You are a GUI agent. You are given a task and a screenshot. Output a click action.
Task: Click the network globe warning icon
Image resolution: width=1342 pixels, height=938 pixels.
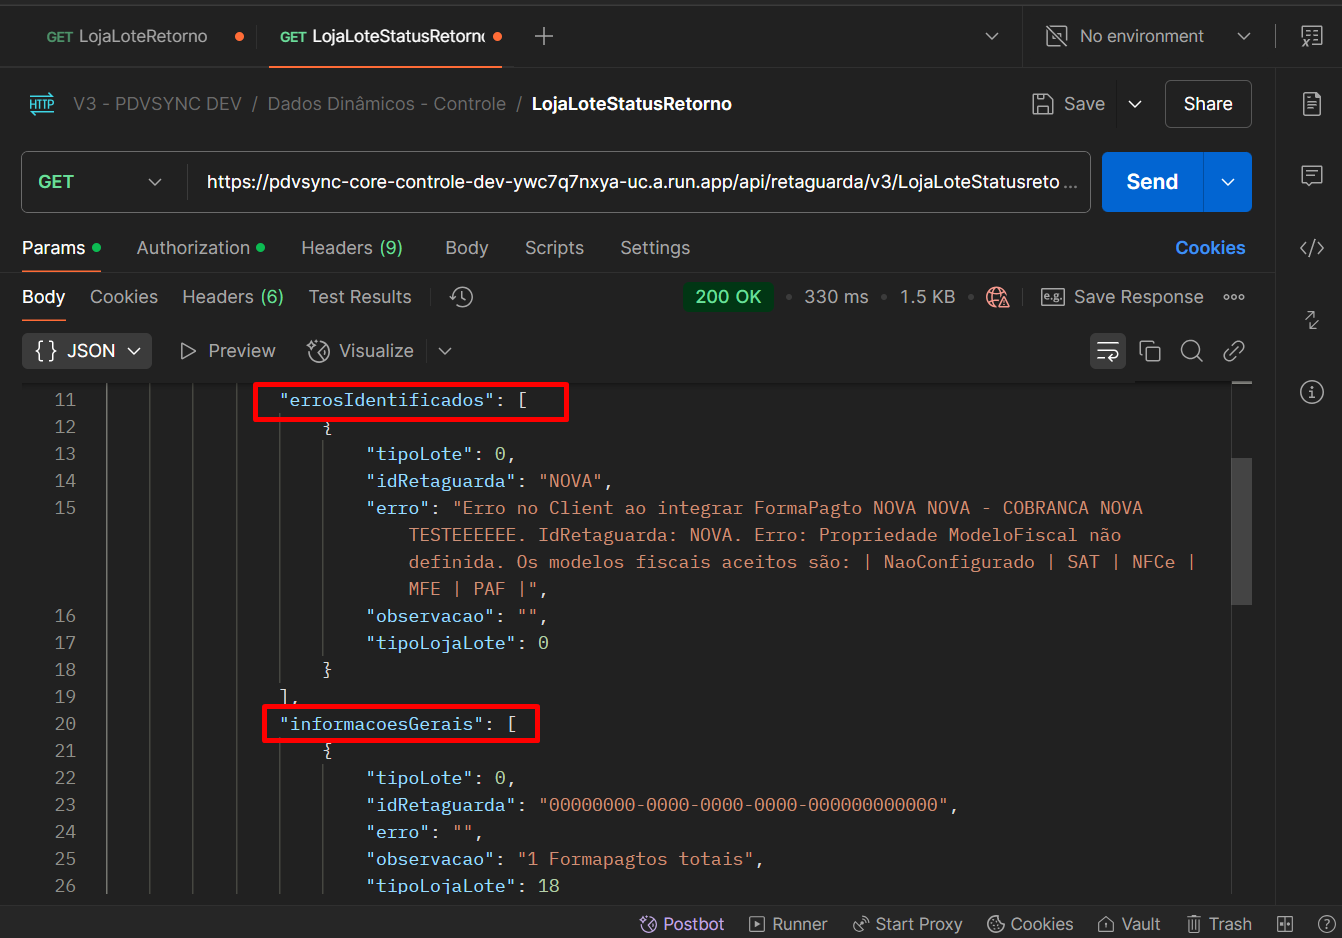997,297
